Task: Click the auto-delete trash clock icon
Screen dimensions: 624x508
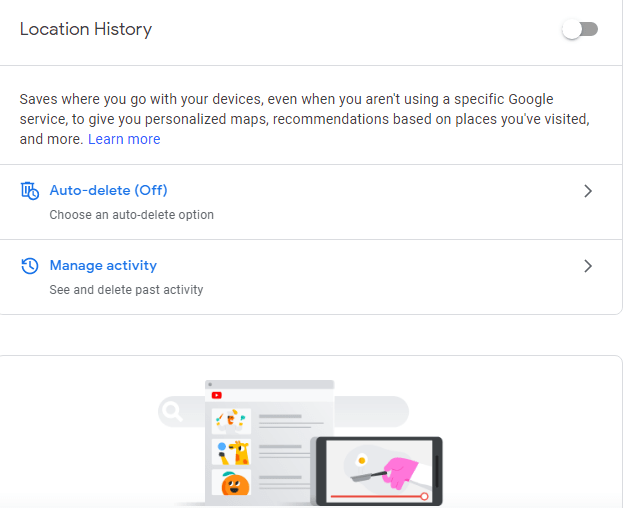Action: [30, 191]
